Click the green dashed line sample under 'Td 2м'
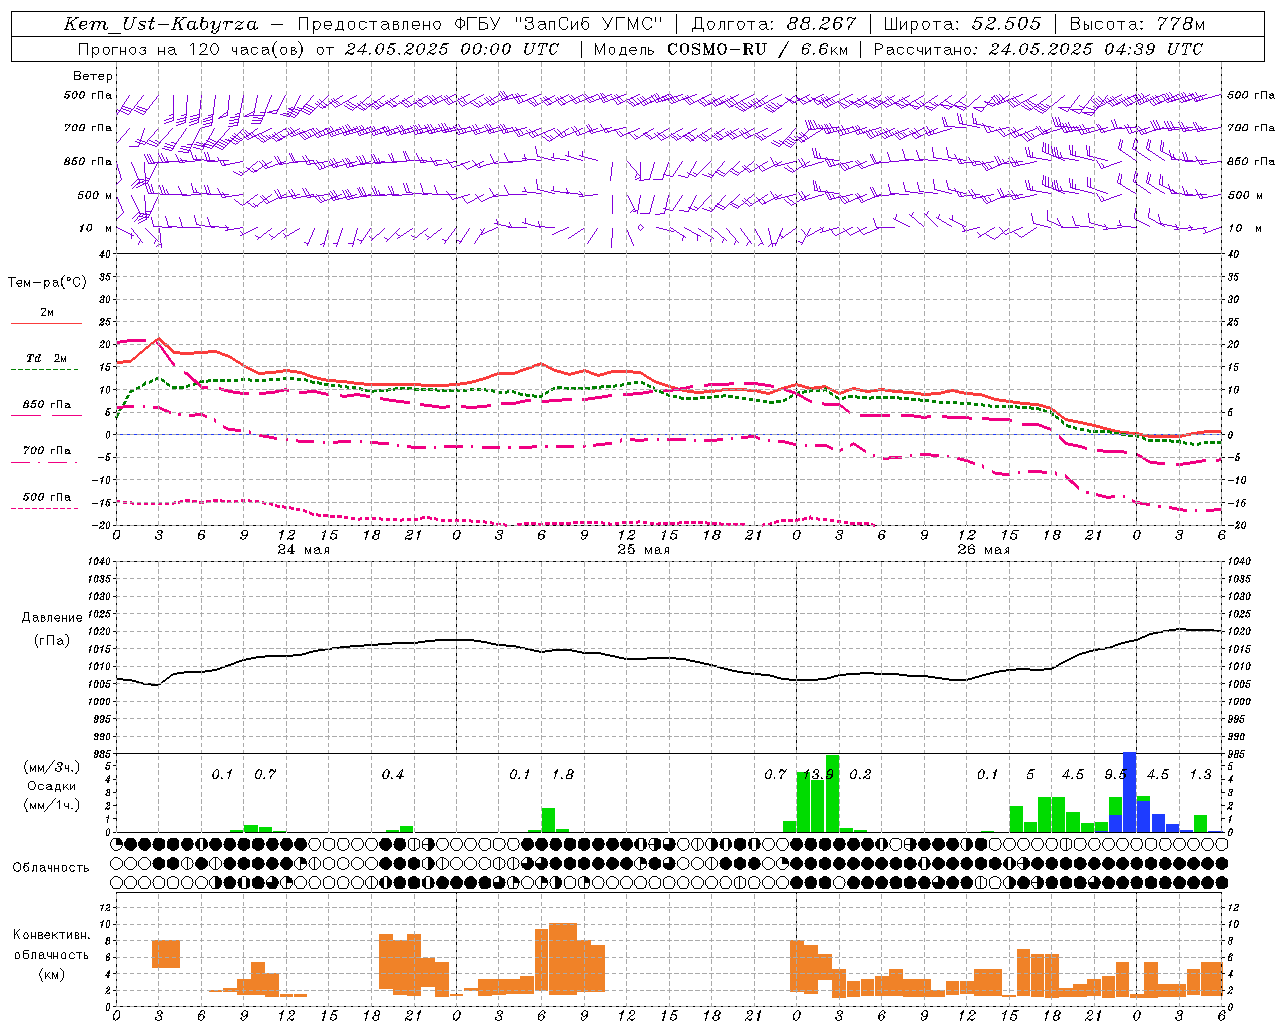 [44, 369]
